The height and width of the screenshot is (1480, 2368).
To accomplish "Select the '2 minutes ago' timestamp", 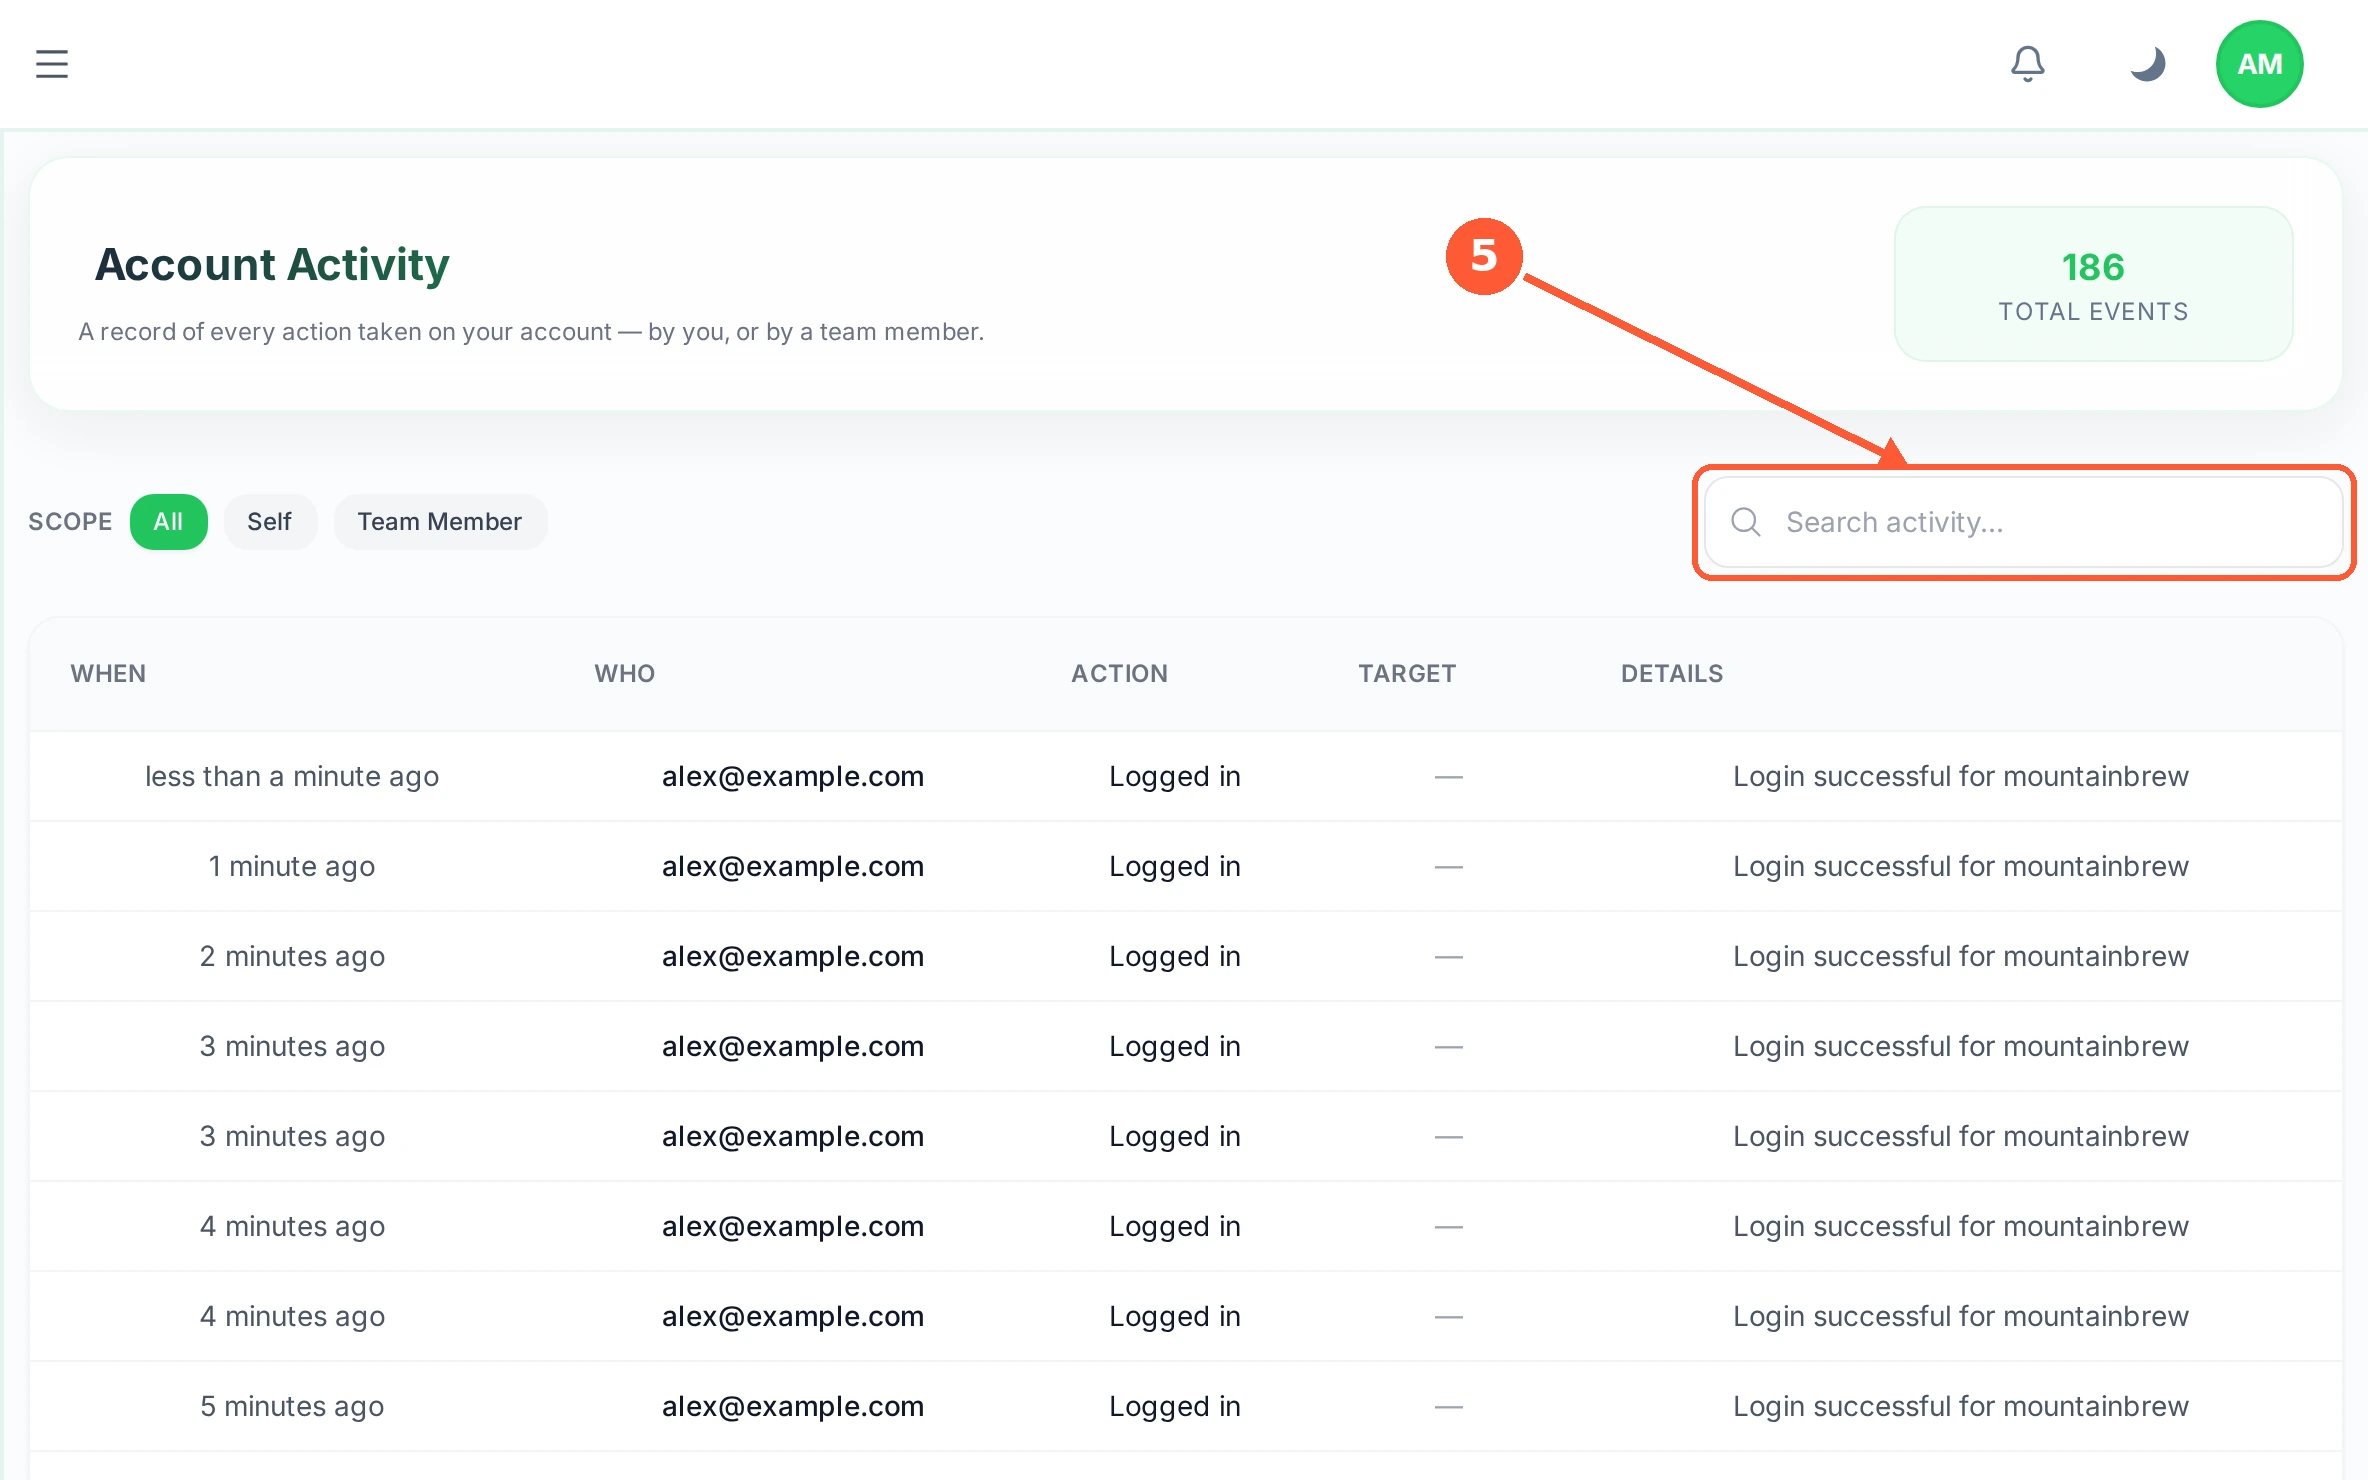I will (292, 957).
